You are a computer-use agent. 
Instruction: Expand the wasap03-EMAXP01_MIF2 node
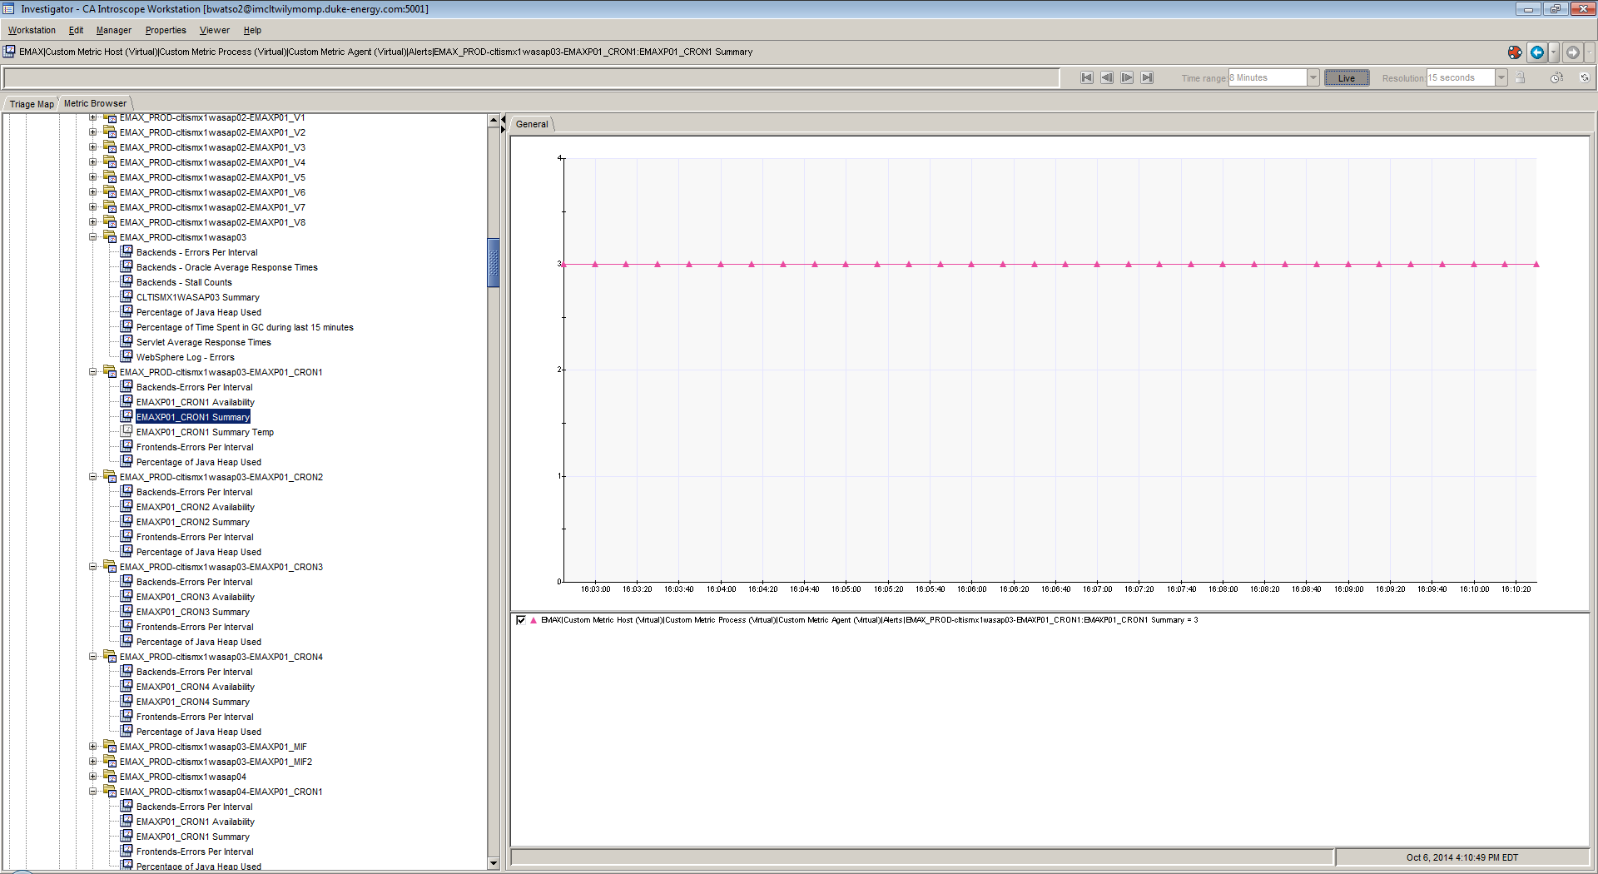pos(93,761)
